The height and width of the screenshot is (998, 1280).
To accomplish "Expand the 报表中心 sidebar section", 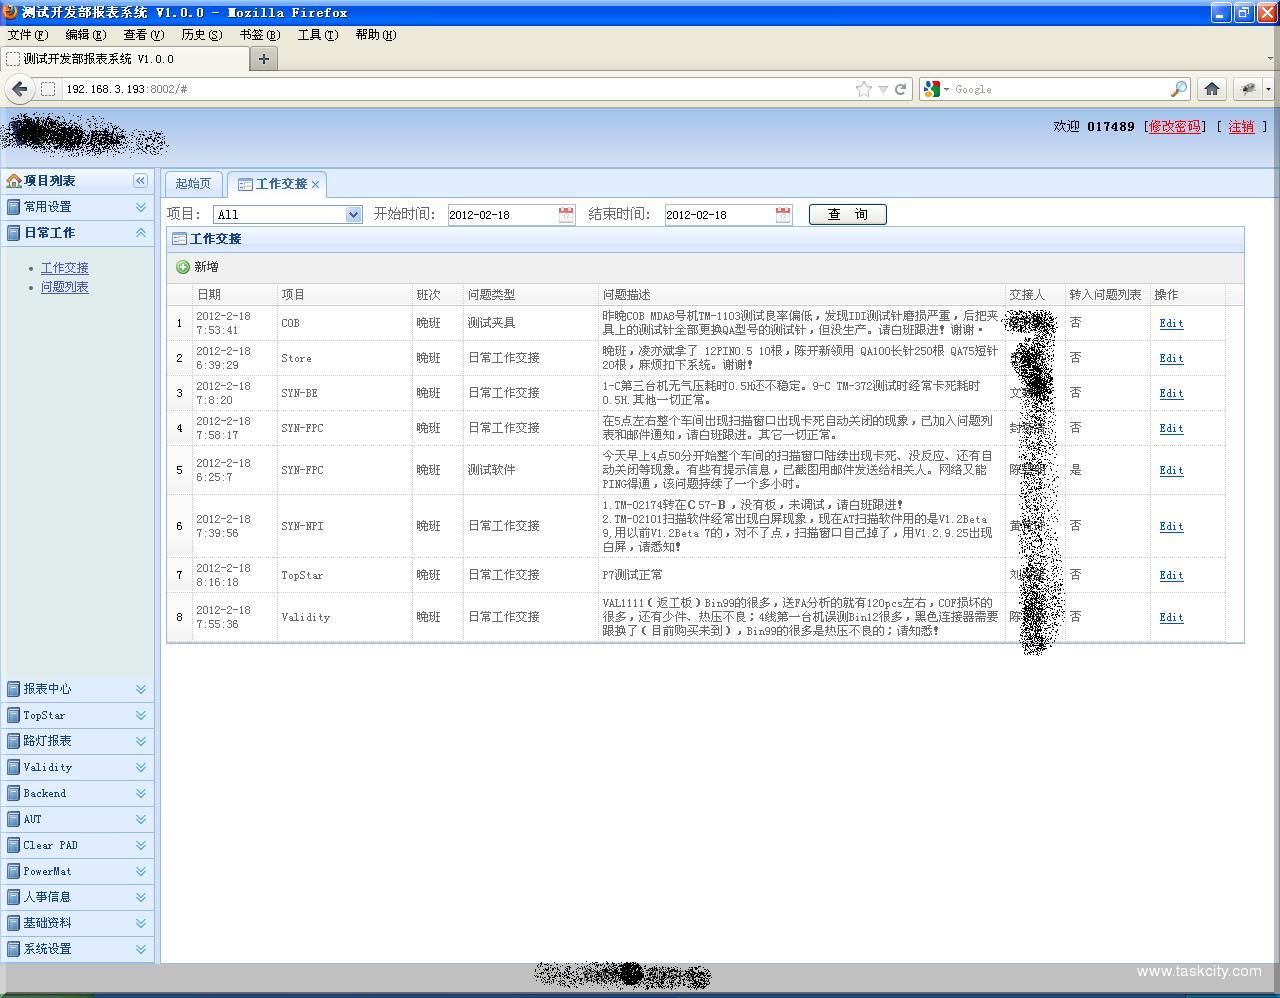I will [x=140, y=689].
